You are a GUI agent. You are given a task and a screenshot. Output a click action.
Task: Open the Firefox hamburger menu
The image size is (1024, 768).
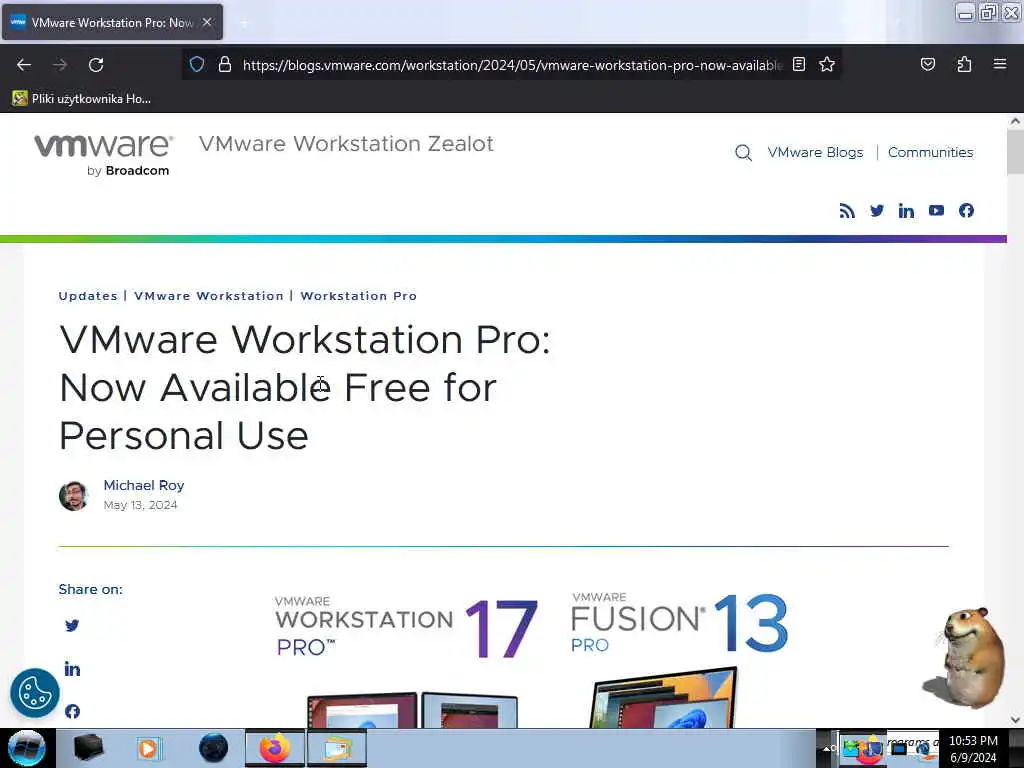click(x=1000, y=64)
